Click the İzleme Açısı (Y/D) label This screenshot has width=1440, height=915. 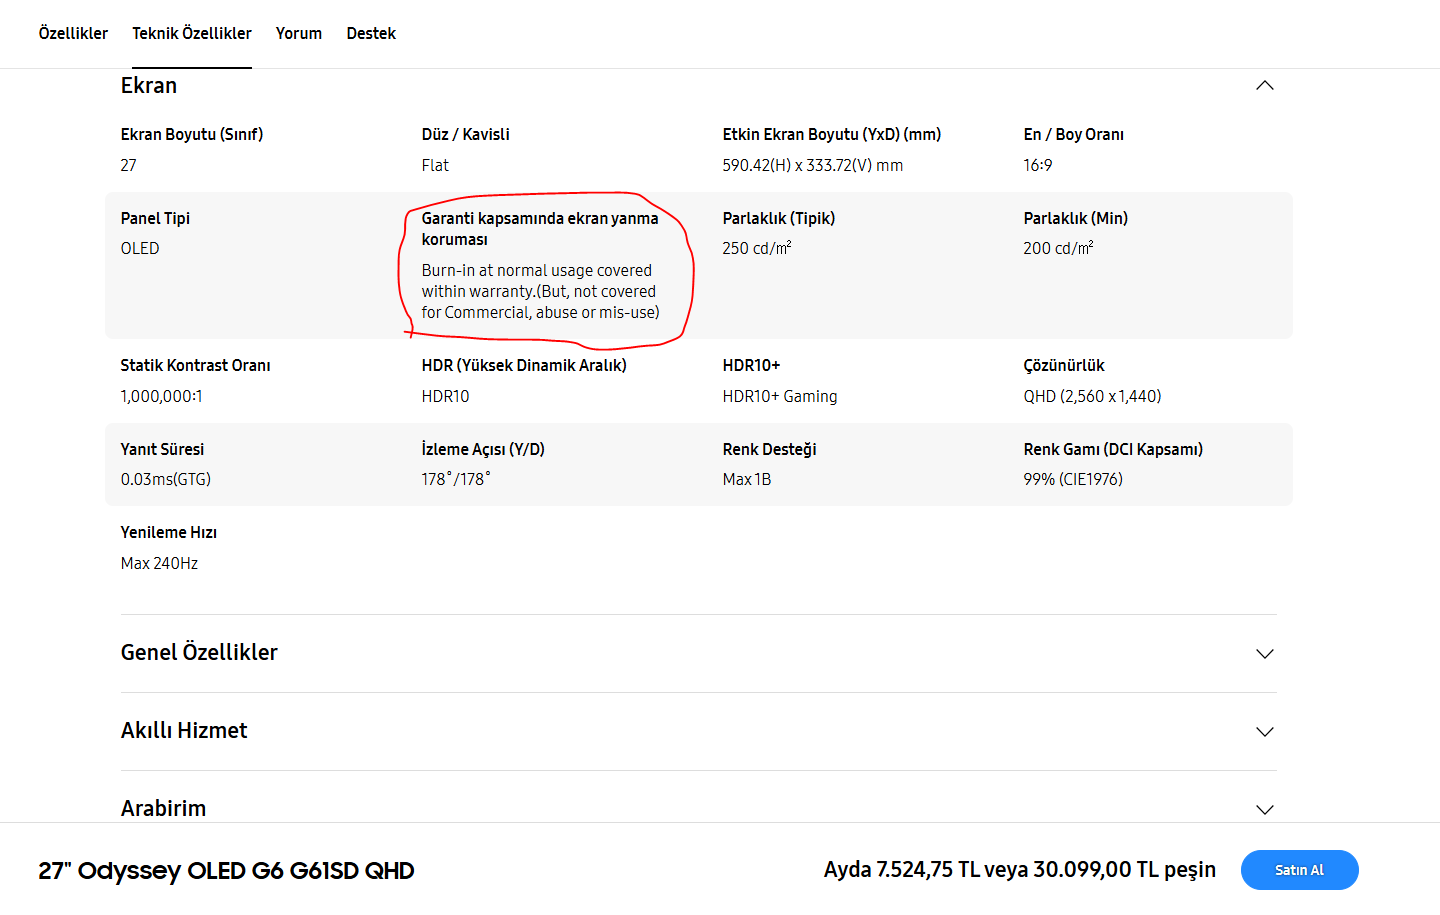[483, 449]
